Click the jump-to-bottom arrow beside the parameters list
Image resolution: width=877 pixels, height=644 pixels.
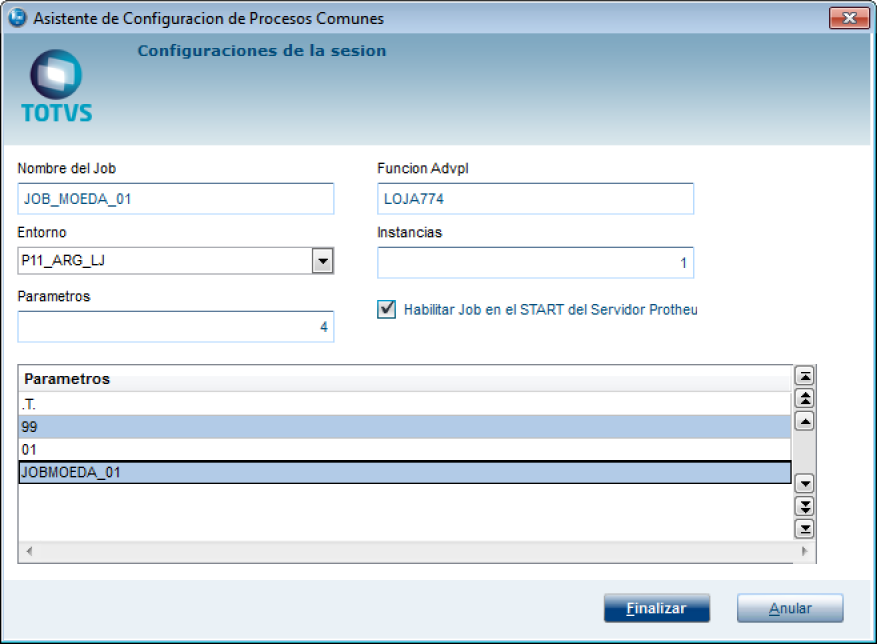click(x=803, y=528)
